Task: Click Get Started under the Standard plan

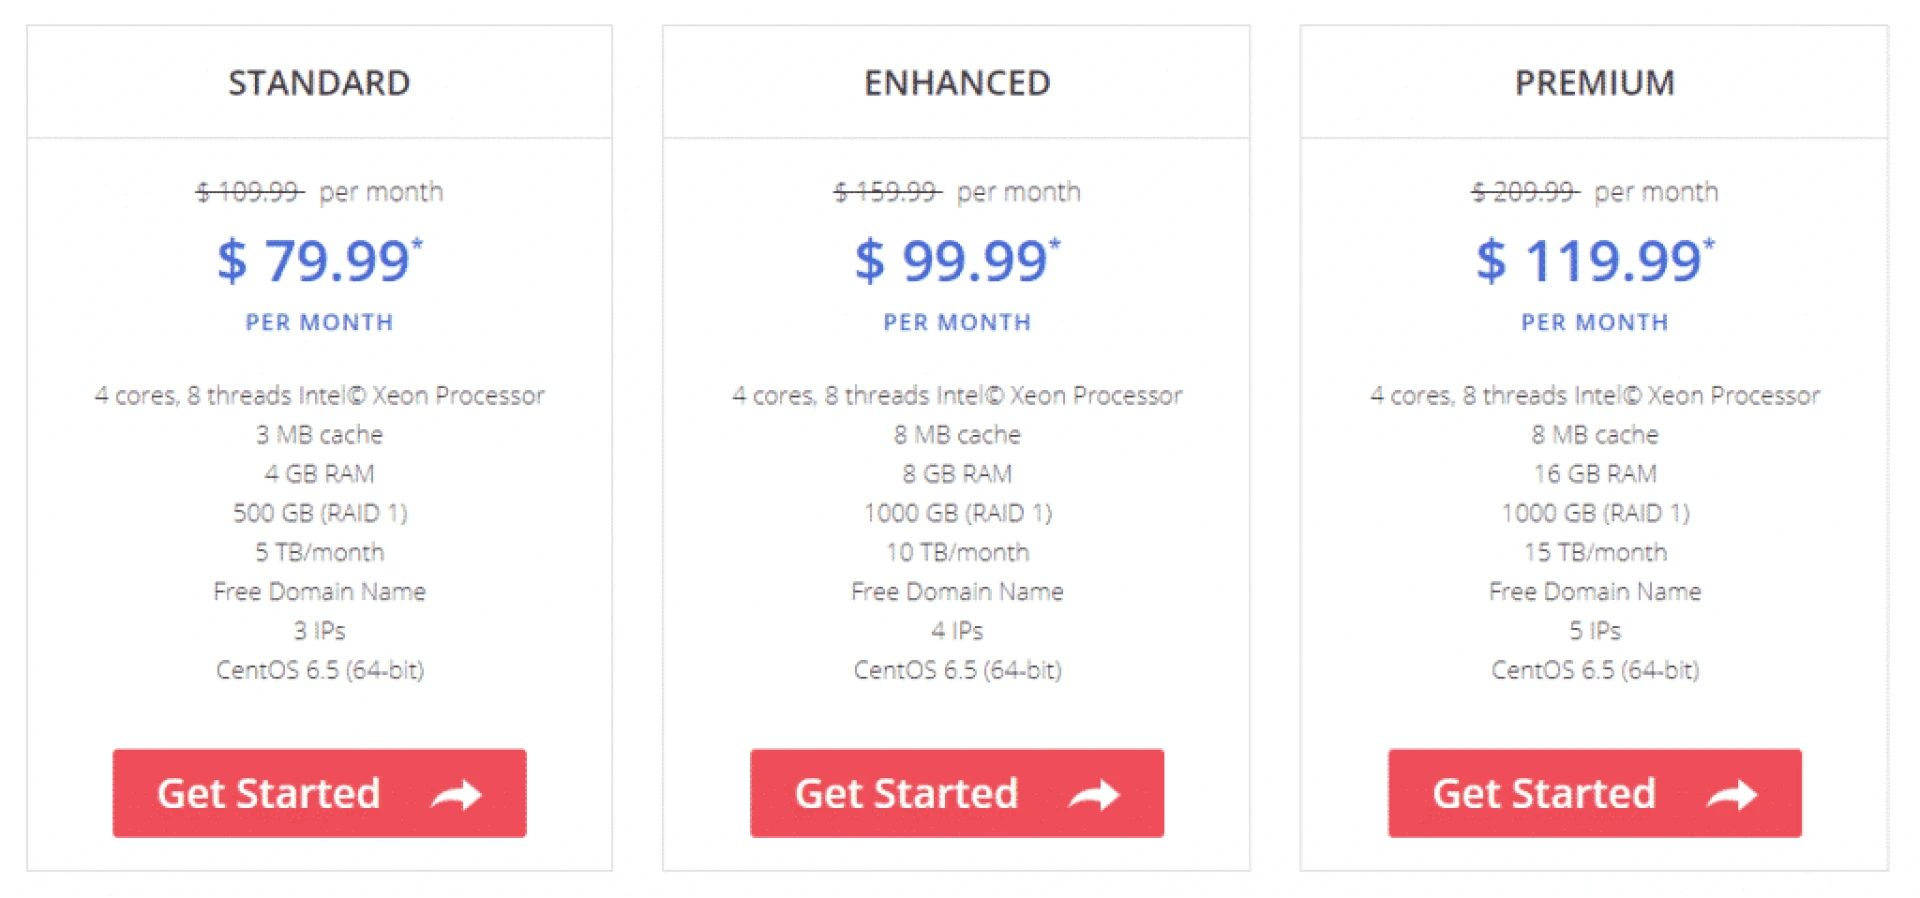Action: click(320, 793)
